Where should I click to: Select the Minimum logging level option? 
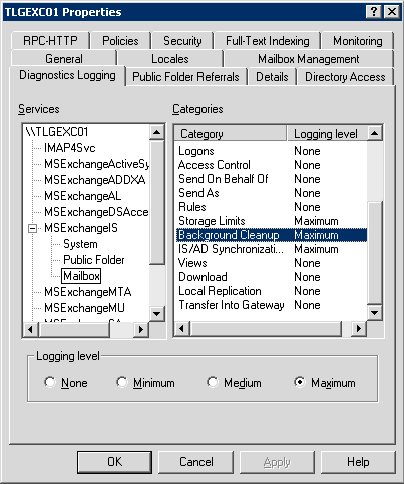click(122, 382)
